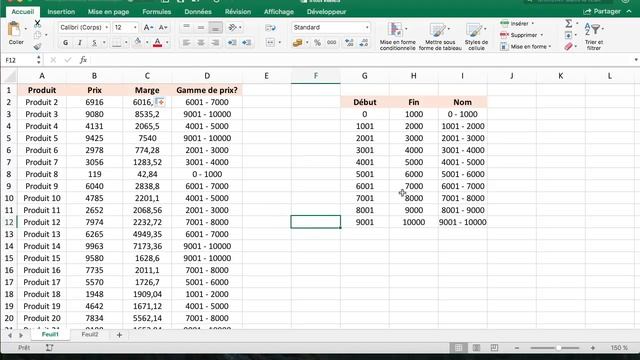
Task: Toggle wrap text
Action: (270, 27)
